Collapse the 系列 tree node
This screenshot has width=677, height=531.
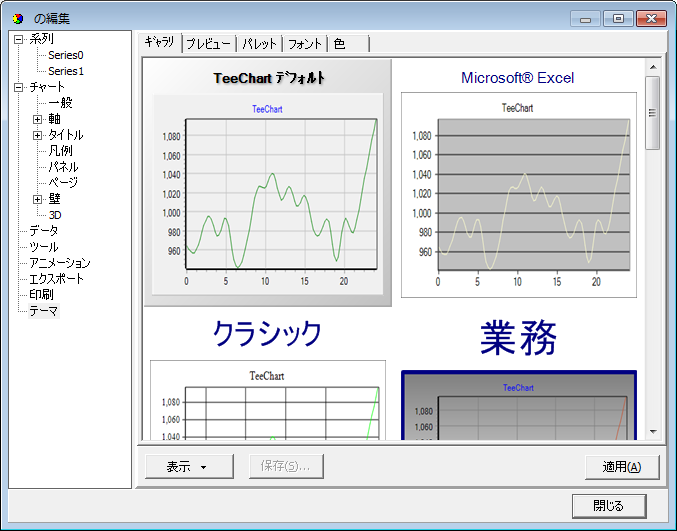(19, 39)
